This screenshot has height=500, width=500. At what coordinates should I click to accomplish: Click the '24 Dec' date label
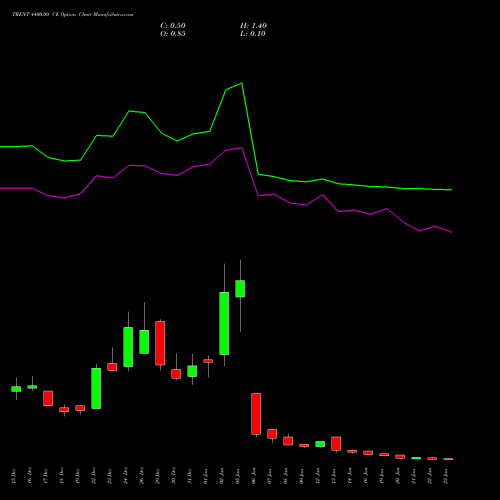tap(125, 476)
